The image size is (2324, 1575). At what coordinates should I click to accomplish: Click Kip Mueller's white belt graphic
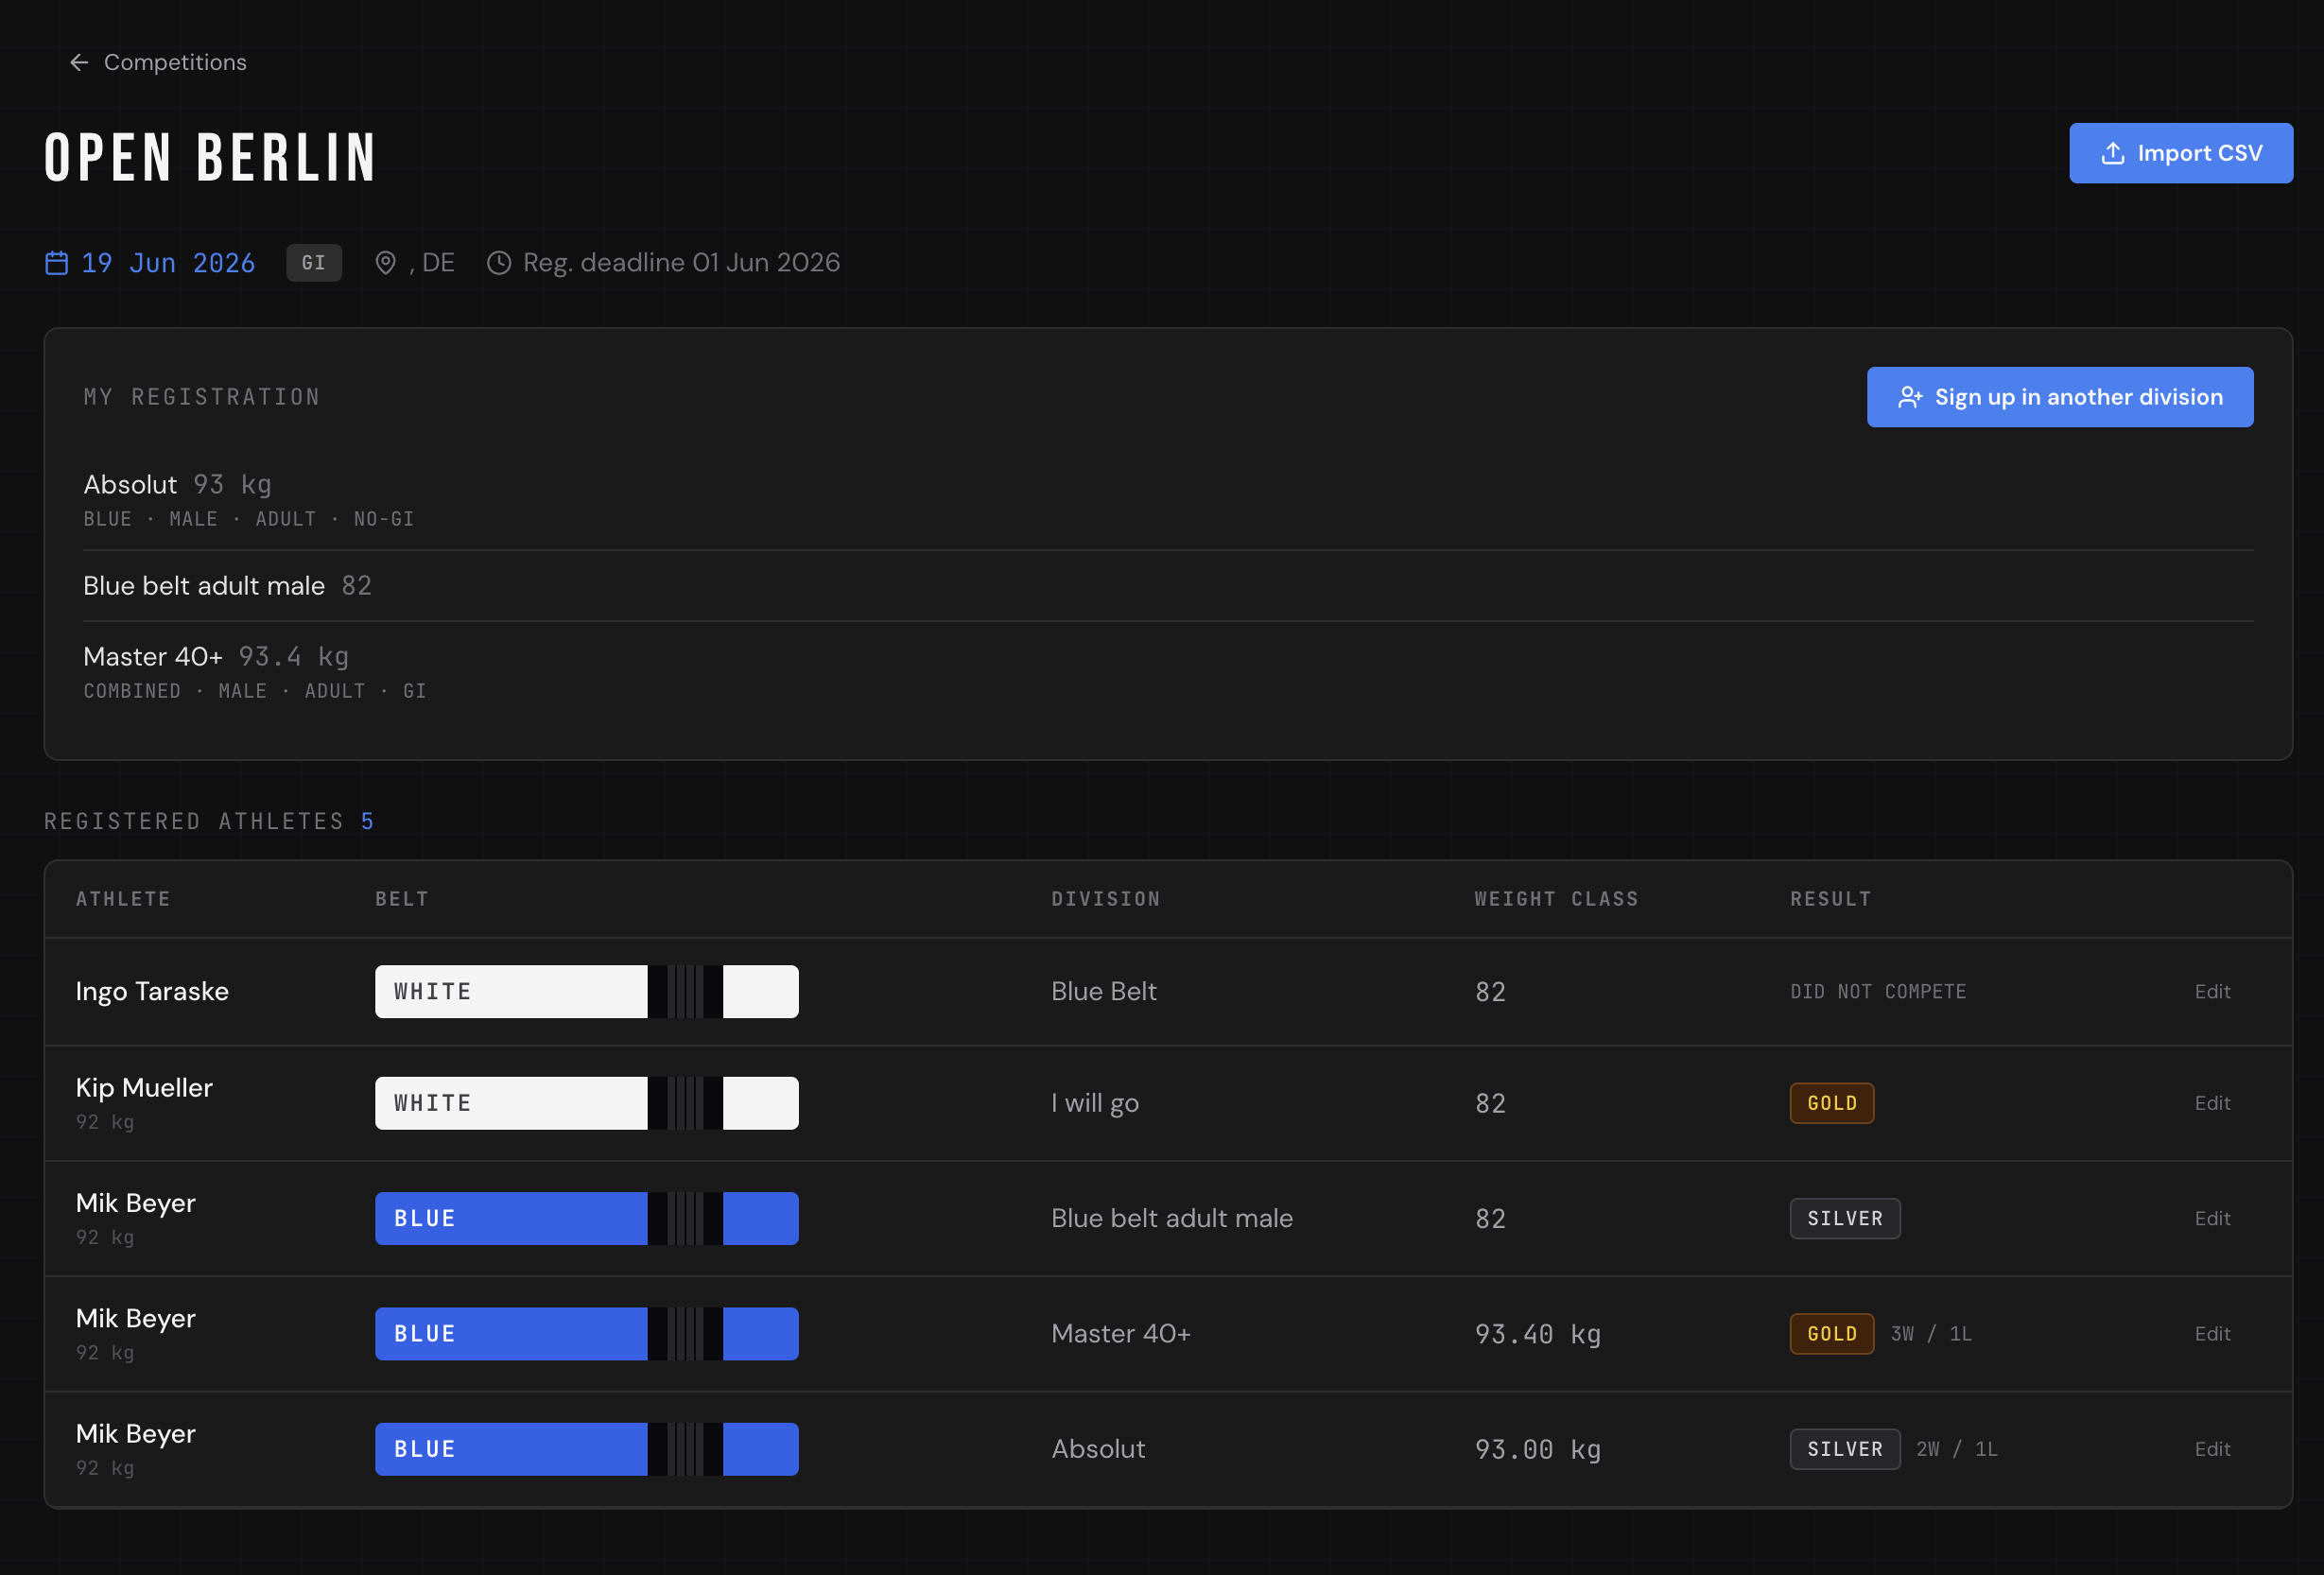click(587, 1103)
